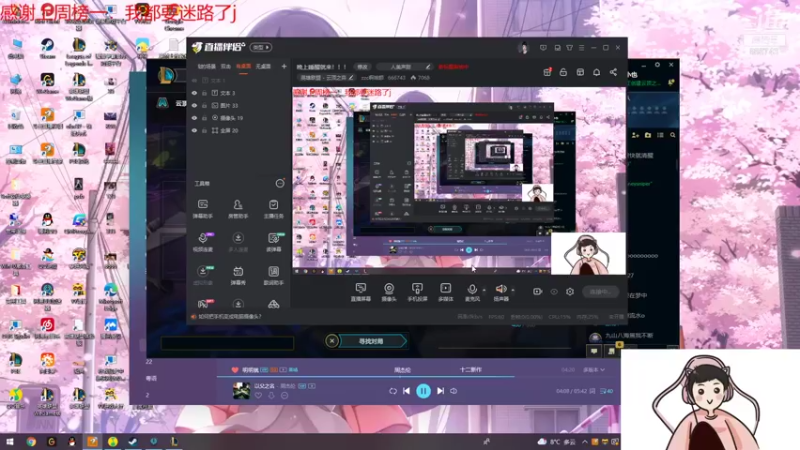Edit the 英雄联盟 category pencil
This screenshot has width=800, height=450.
pyautogui.click(x=351, y=78)
